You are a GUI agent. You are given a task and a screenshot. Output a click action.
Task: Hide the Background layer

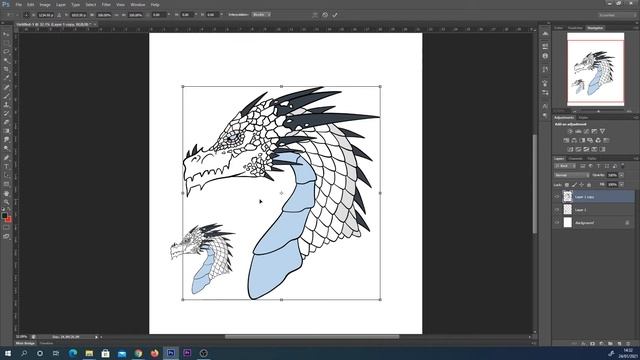pyautogui.click(x=557, y=223)
